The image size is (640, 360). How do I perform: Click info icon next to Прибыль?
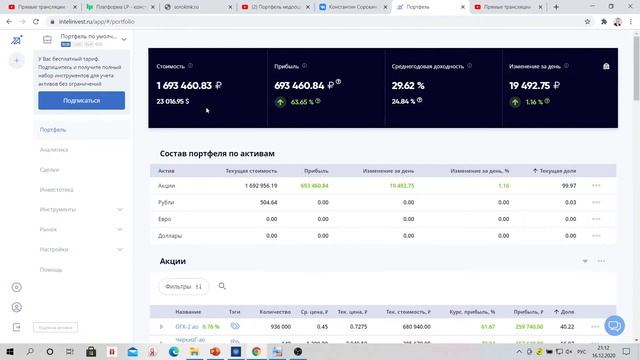(304, 66)
